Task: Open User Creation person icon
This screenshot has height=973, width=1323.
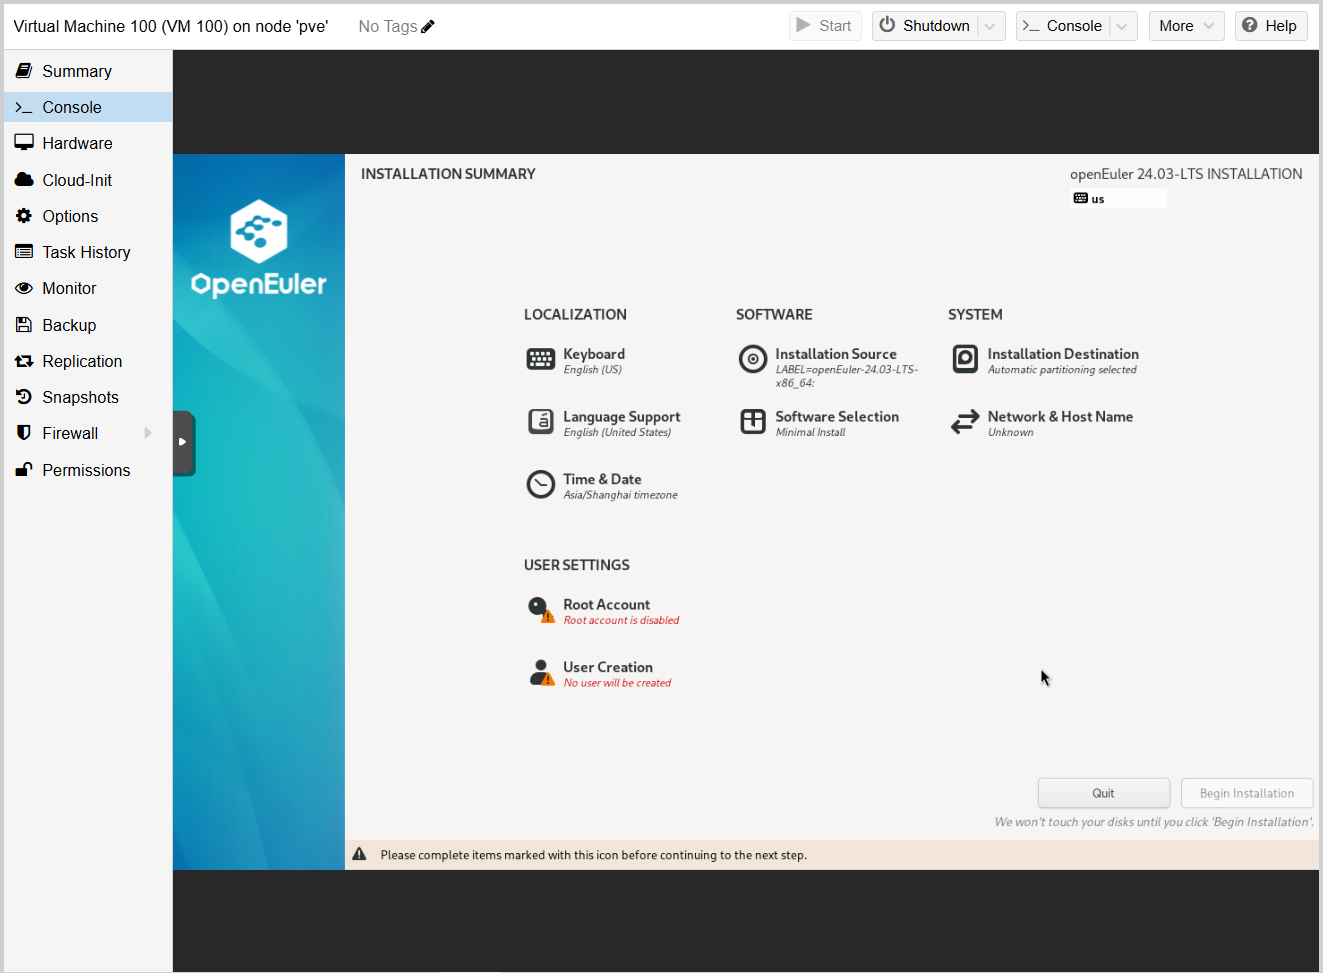Action: point(541,673)
